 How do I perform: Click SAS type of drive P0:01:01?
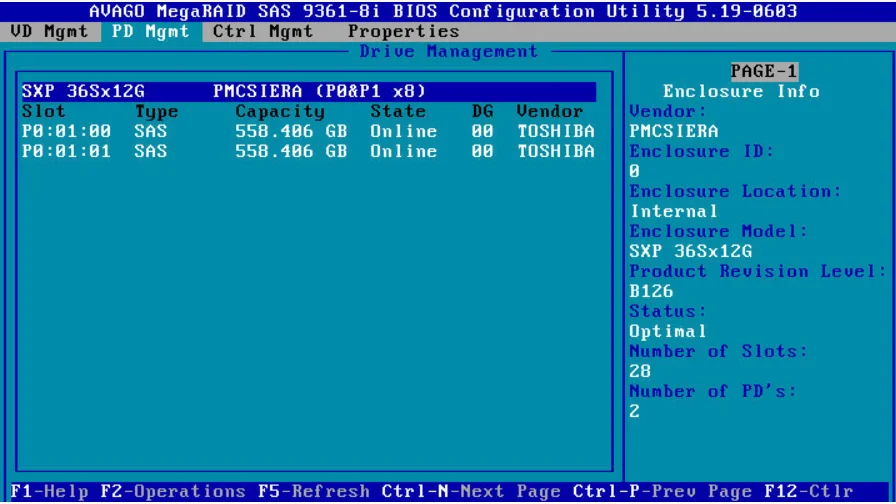click(x=151, y=151)
